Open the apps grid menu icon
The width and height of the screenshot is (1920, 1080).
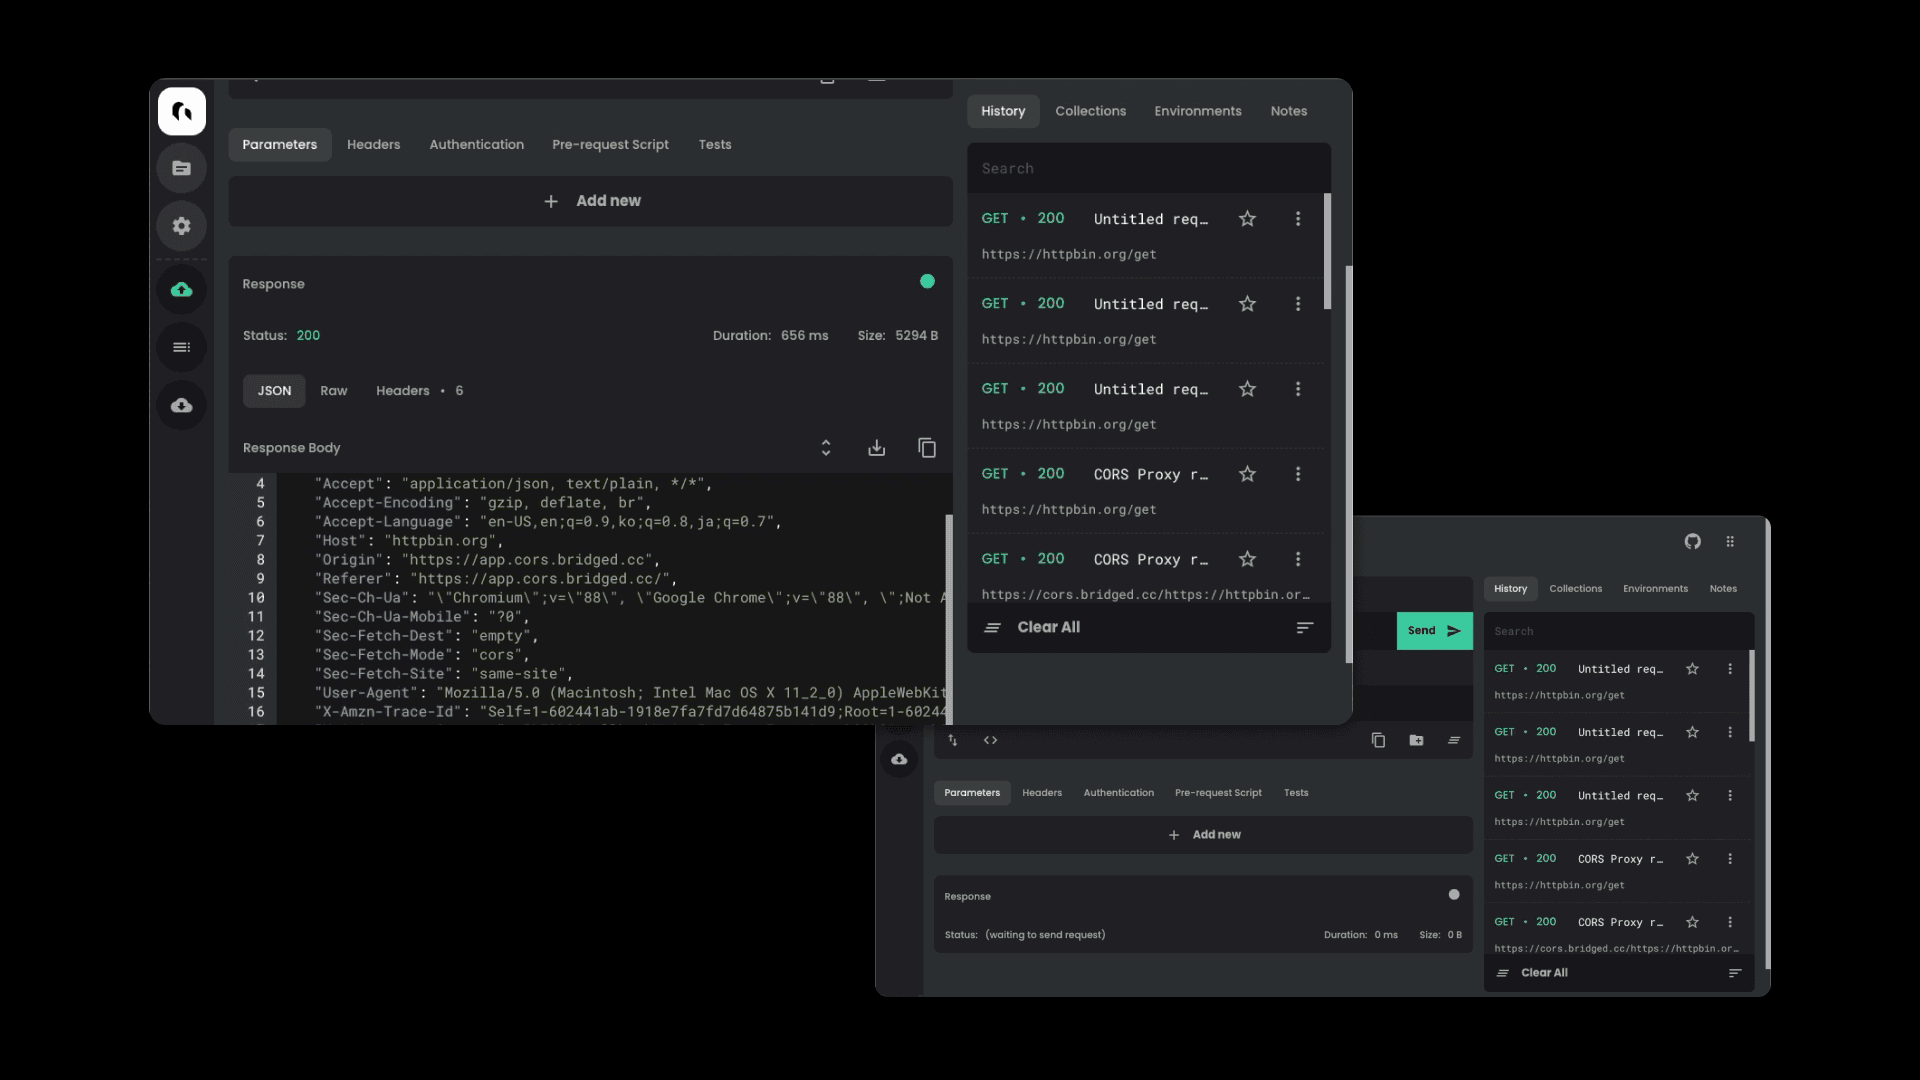(x=1730, y=541)
